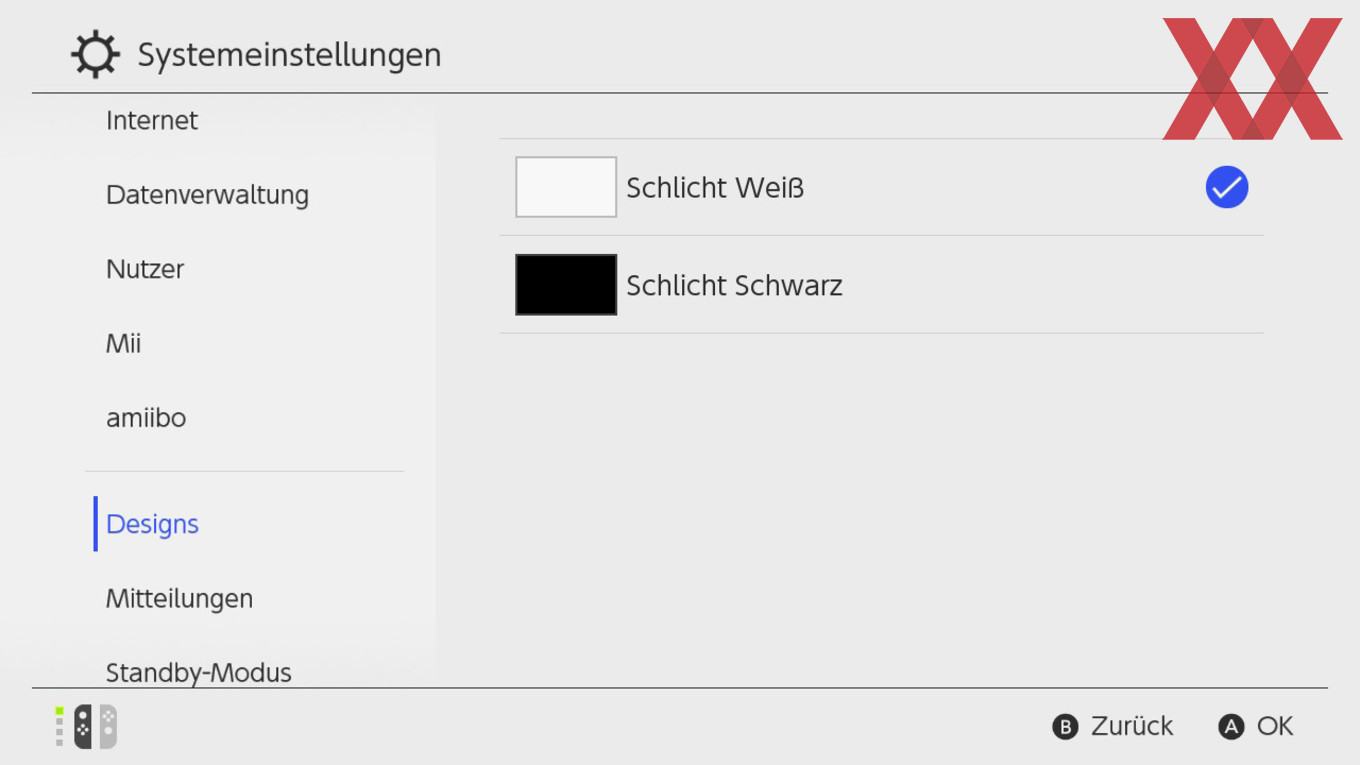Click the Joy-Con controller status icon

pos(87,727)
